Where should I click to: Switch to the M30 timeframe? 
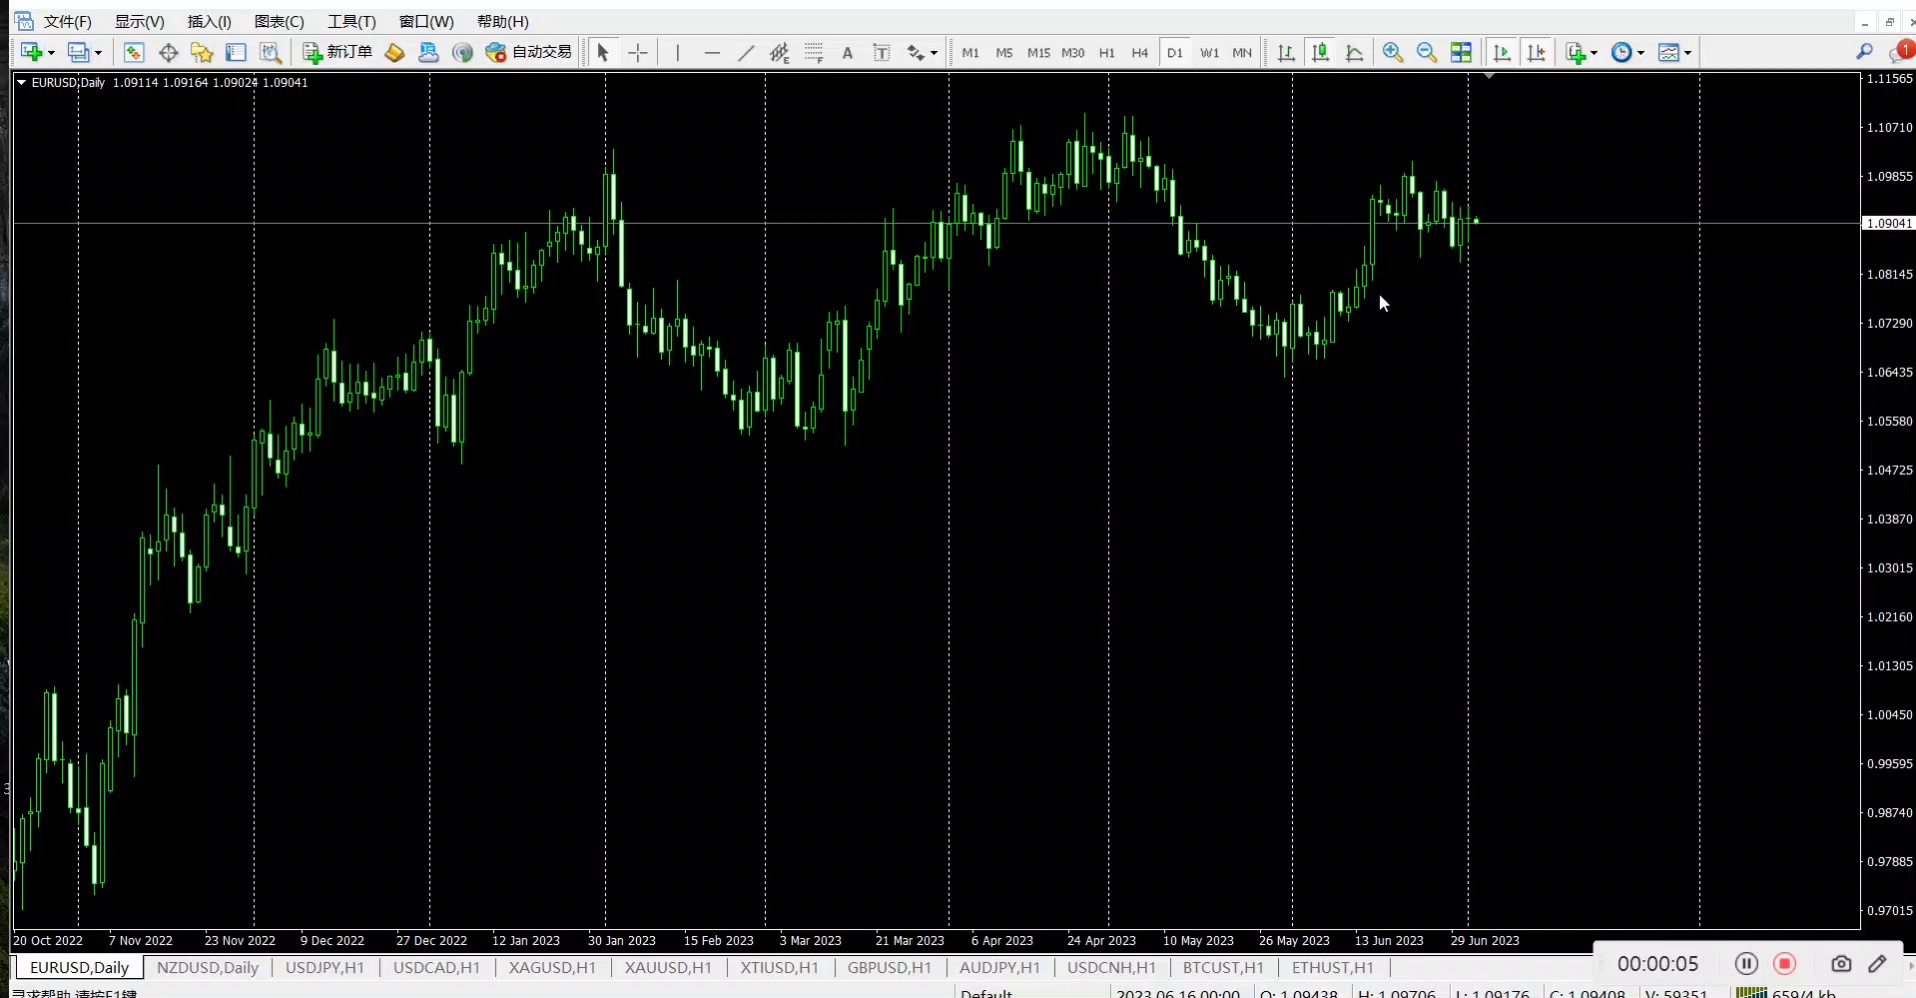(x=1073, y=53)
